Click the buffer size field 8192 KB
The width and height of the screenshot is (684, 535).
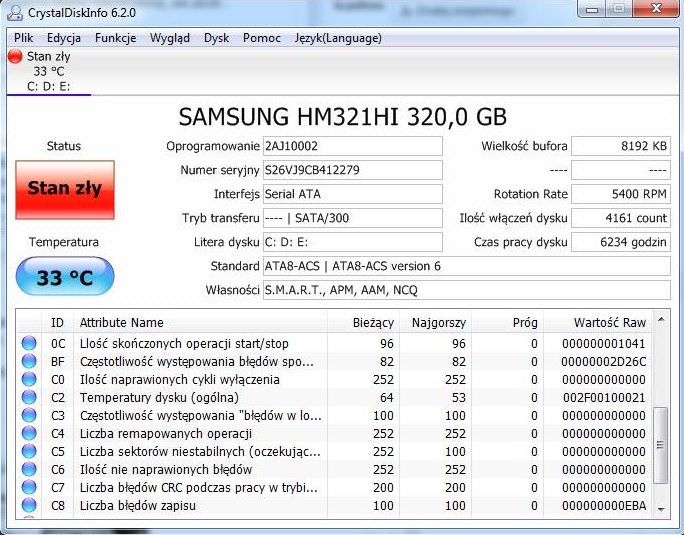click(621, 146)
